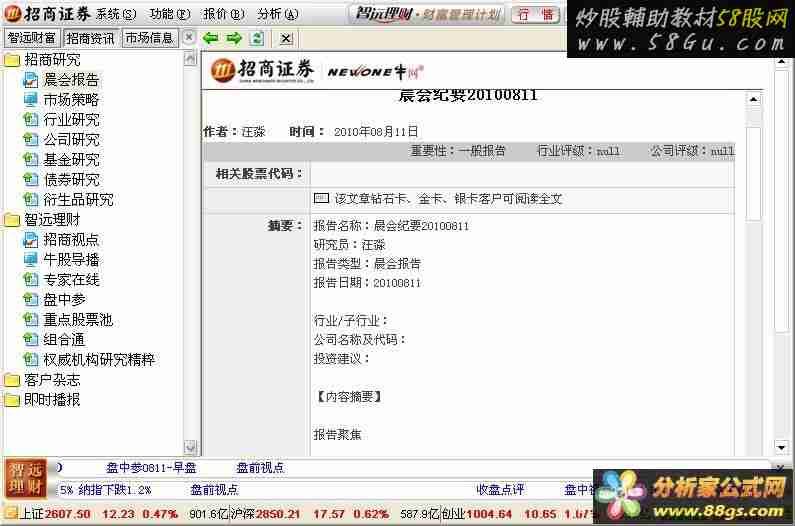
Task: Click the report's inner scrollbar thumb
Action: point(754,172)
